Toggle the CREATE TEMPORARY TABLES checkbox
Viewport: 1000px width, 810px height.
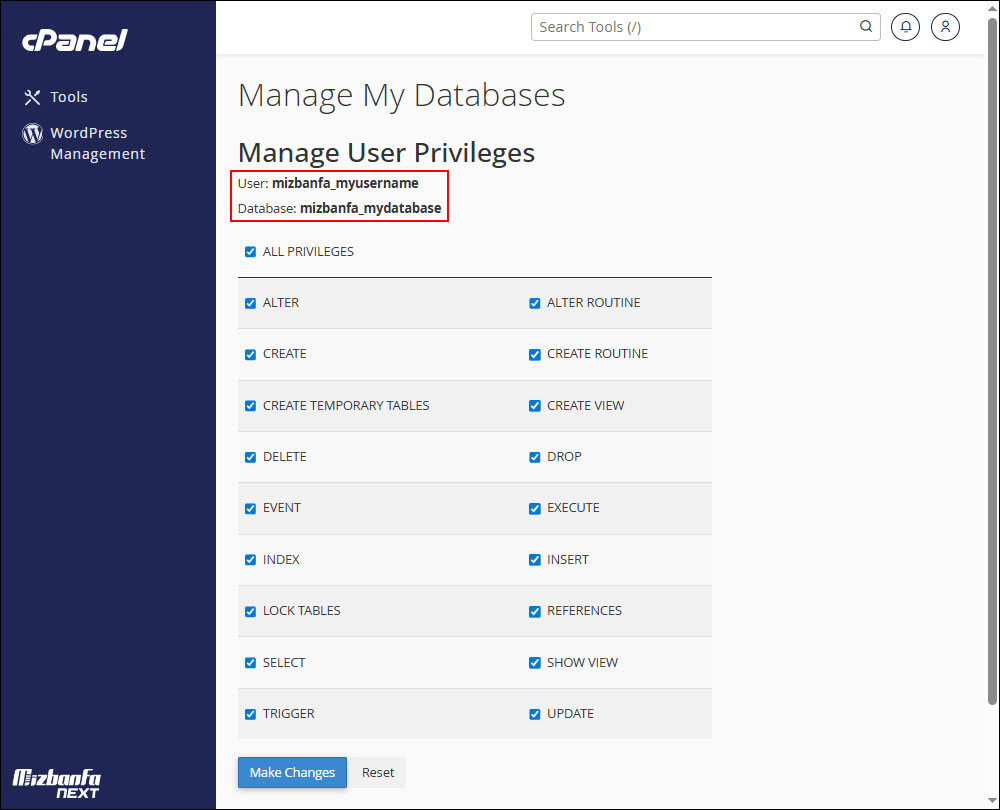[x=250, y=406]
